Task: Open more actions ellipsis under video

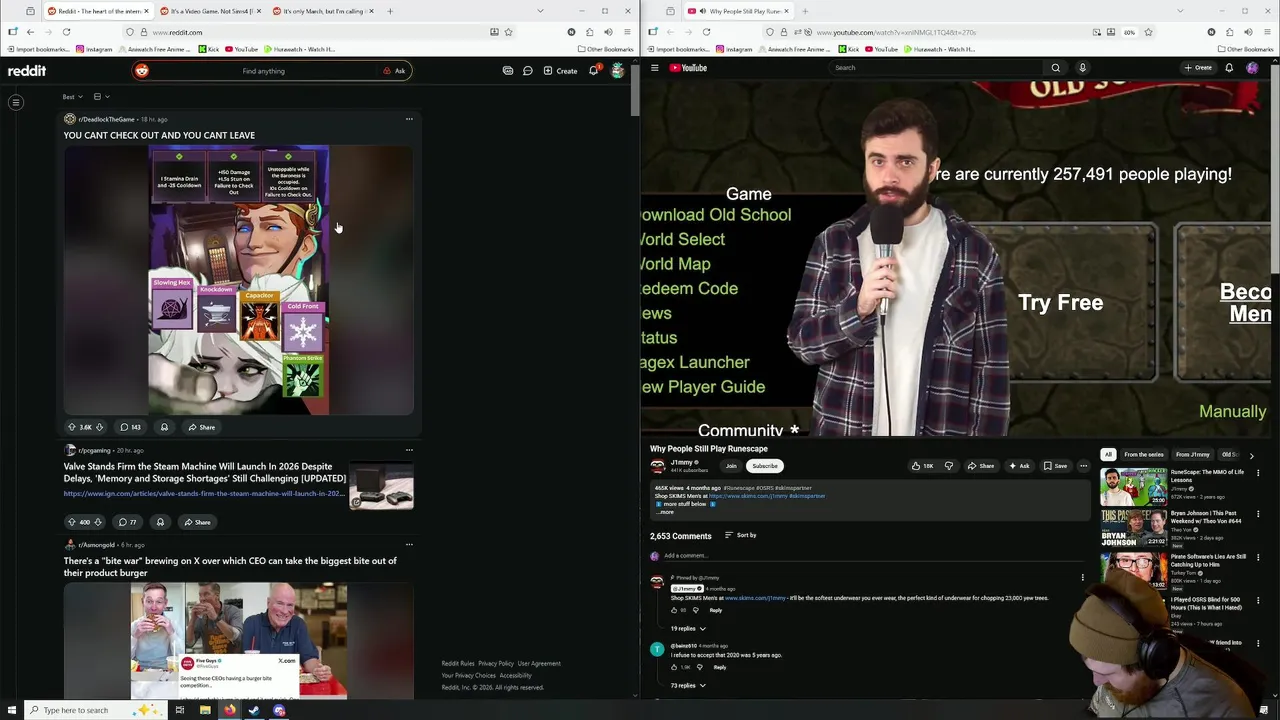Action: (x=1083, y=466)
